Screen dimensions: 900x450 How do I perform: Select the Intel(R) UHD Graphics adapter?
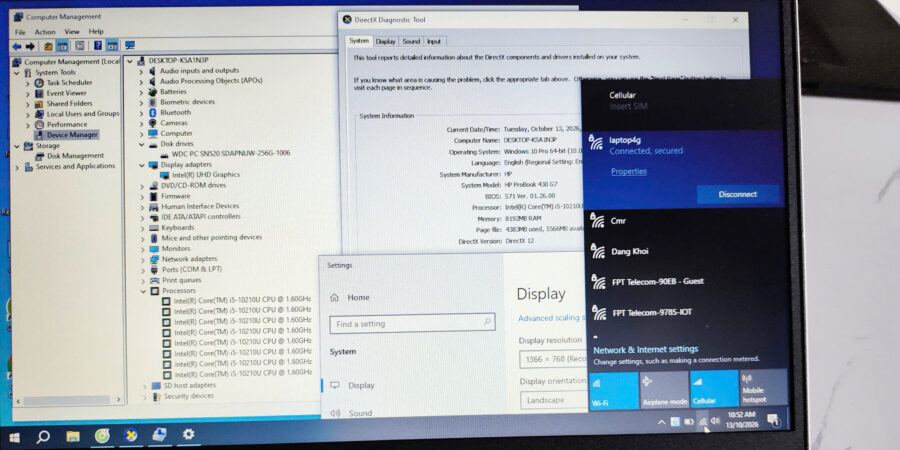(x=205, y=174)
